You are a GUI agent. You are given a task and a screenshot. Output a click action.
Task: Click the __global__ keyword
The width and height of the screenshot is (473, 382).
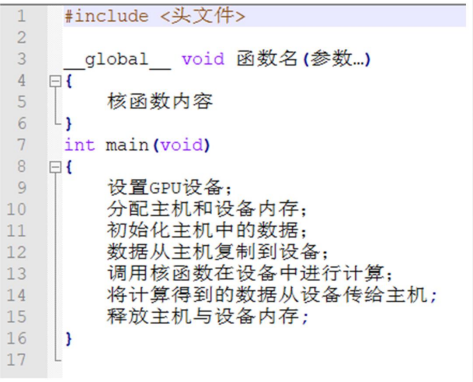(x=117, y=60)
